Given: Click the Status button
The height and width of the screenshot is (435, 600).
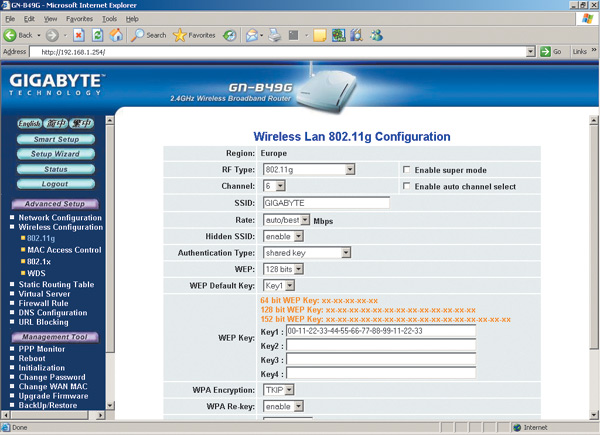Looking at the screenshot, I should (56, 169).
